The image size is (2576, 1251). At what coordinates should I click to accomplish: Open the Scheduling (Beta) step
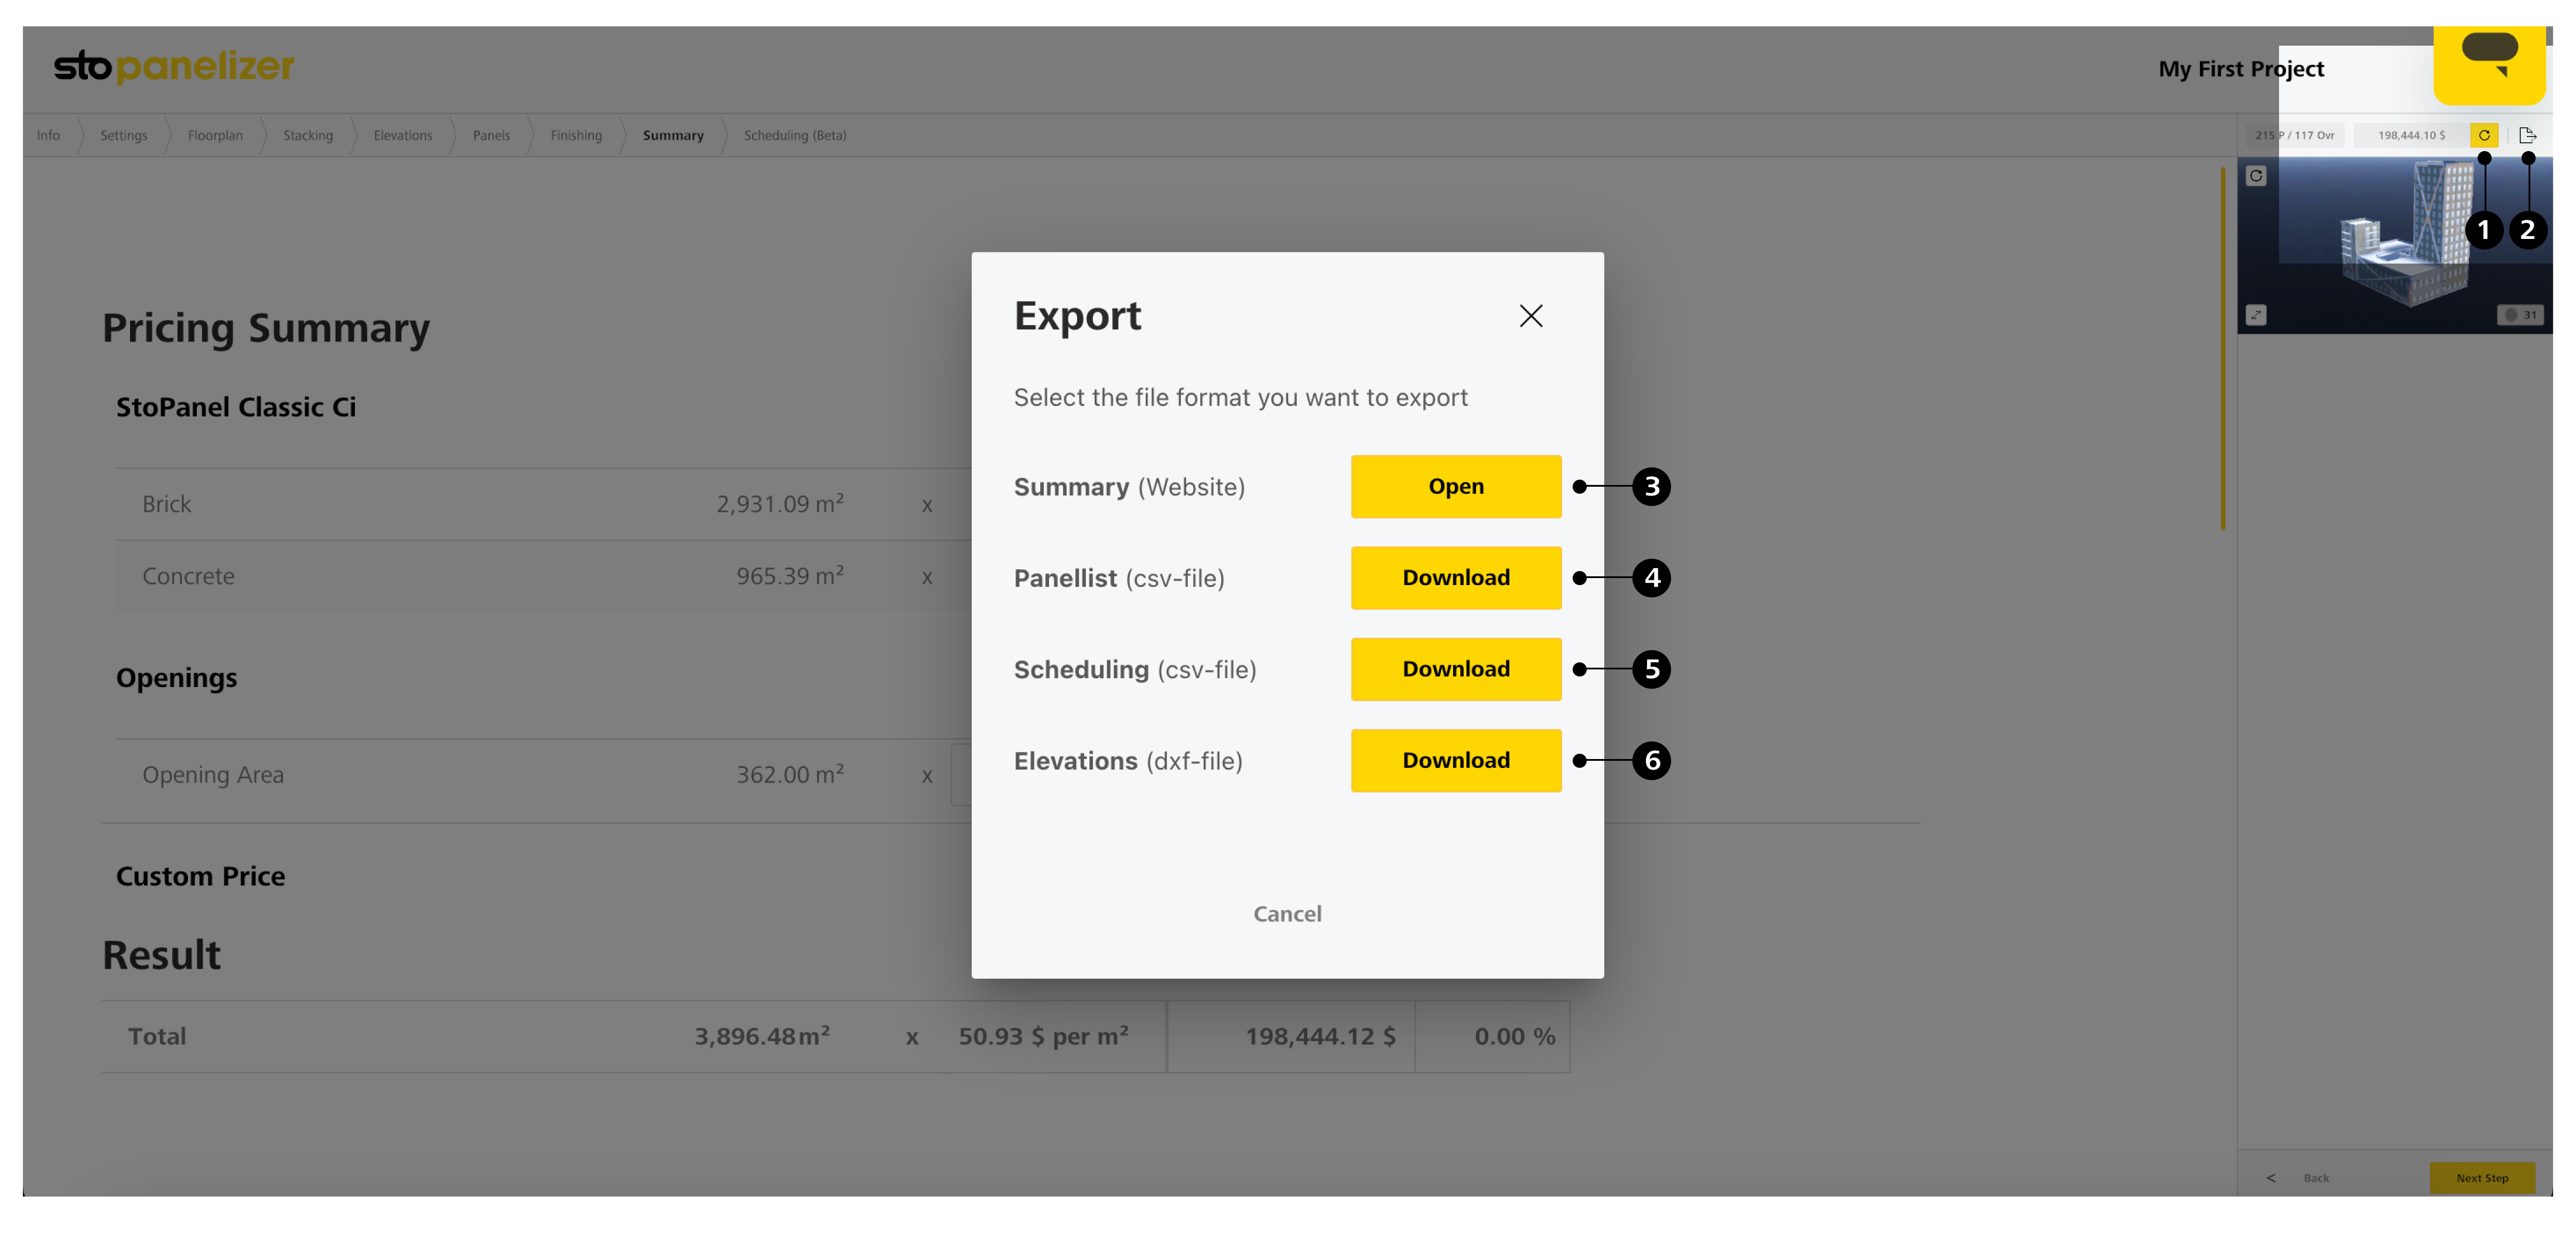tap(795, 136)
